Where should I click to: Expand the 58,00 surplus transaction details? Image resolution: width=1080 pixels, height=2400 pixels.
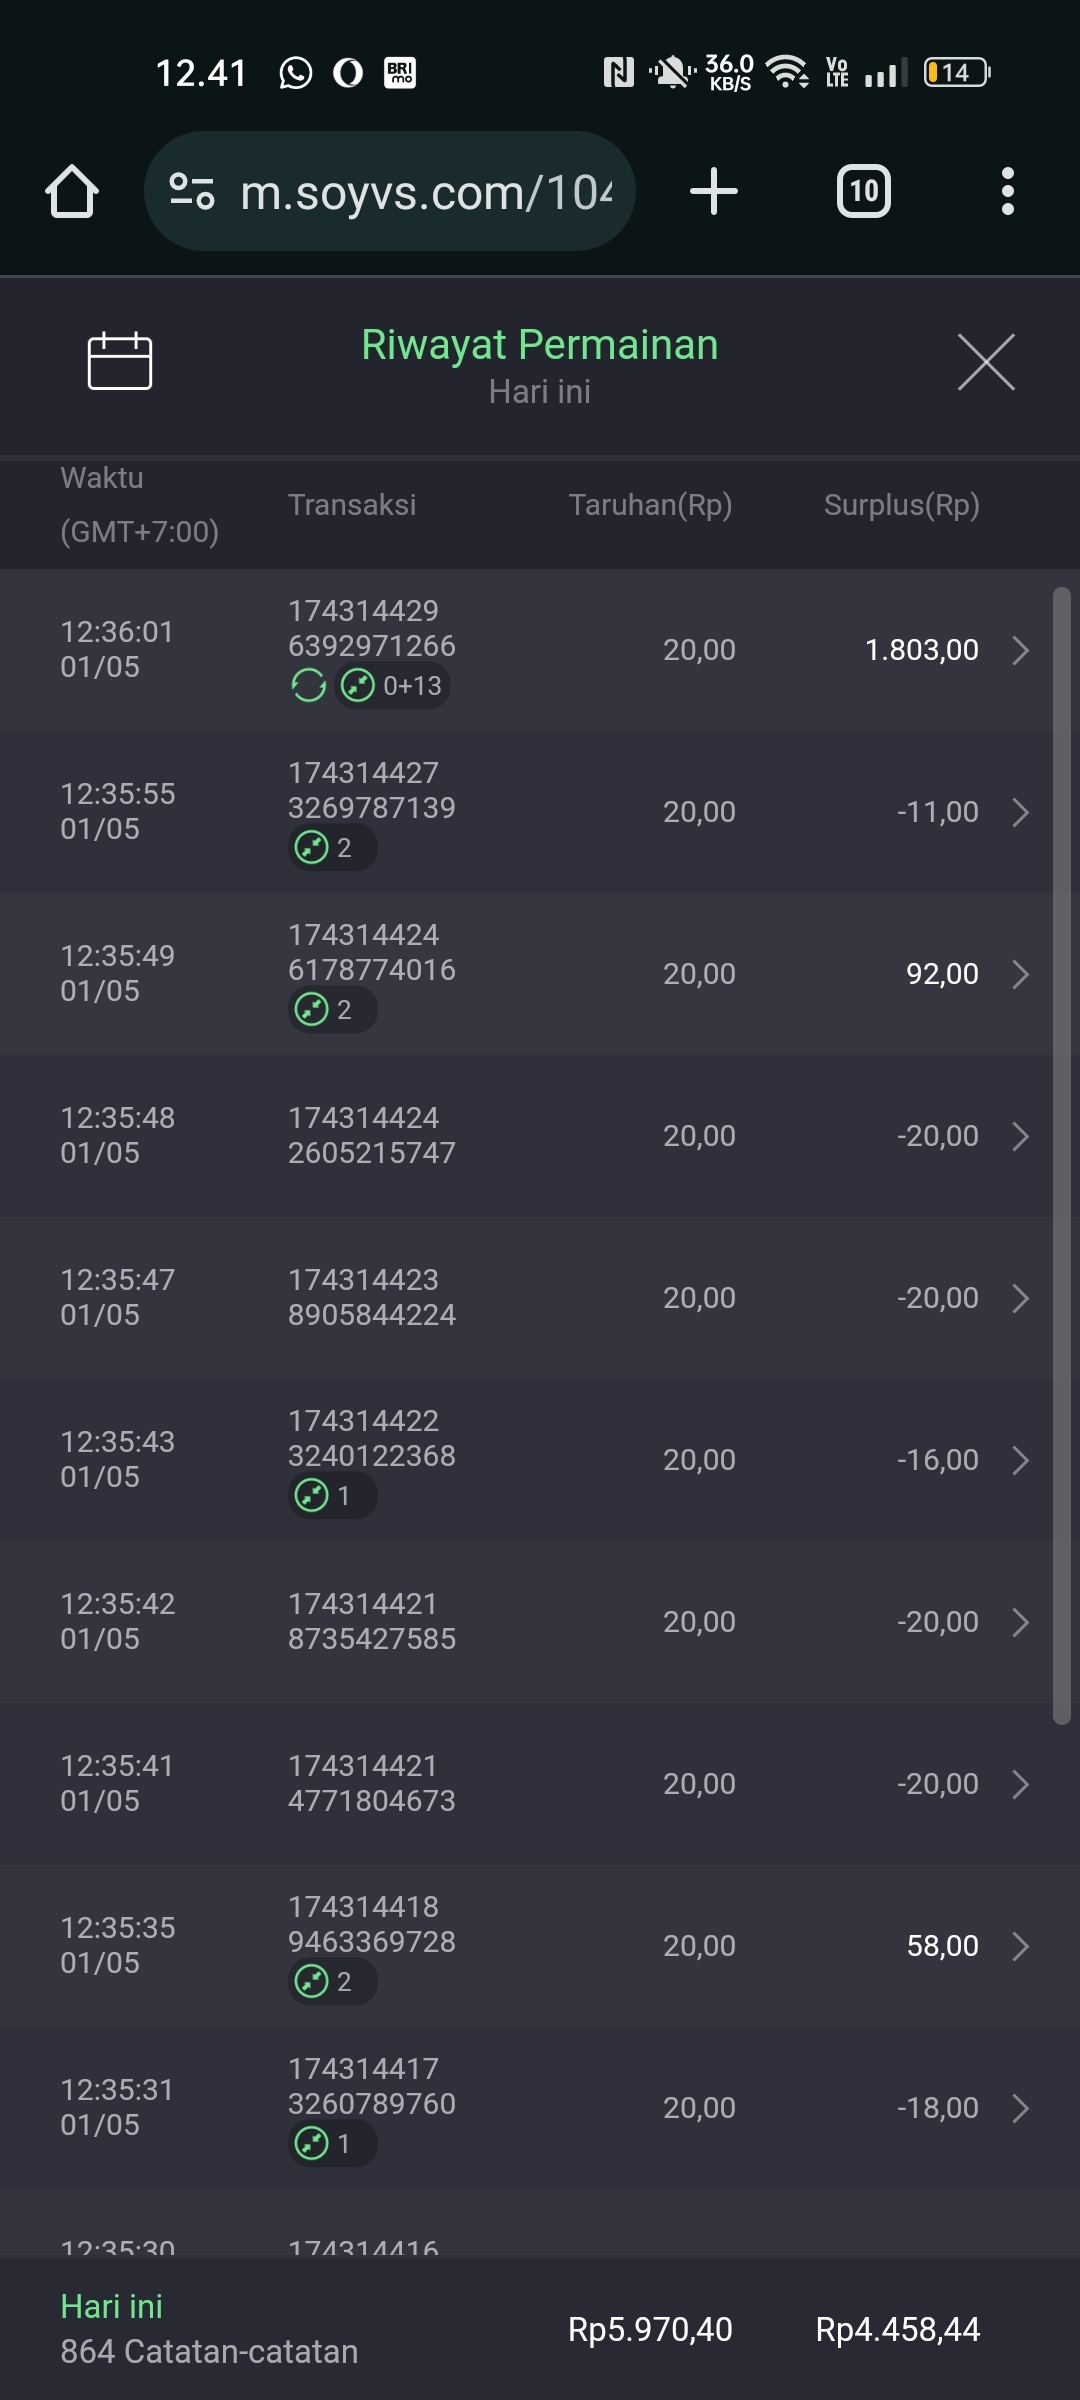pos(1020,1946)
